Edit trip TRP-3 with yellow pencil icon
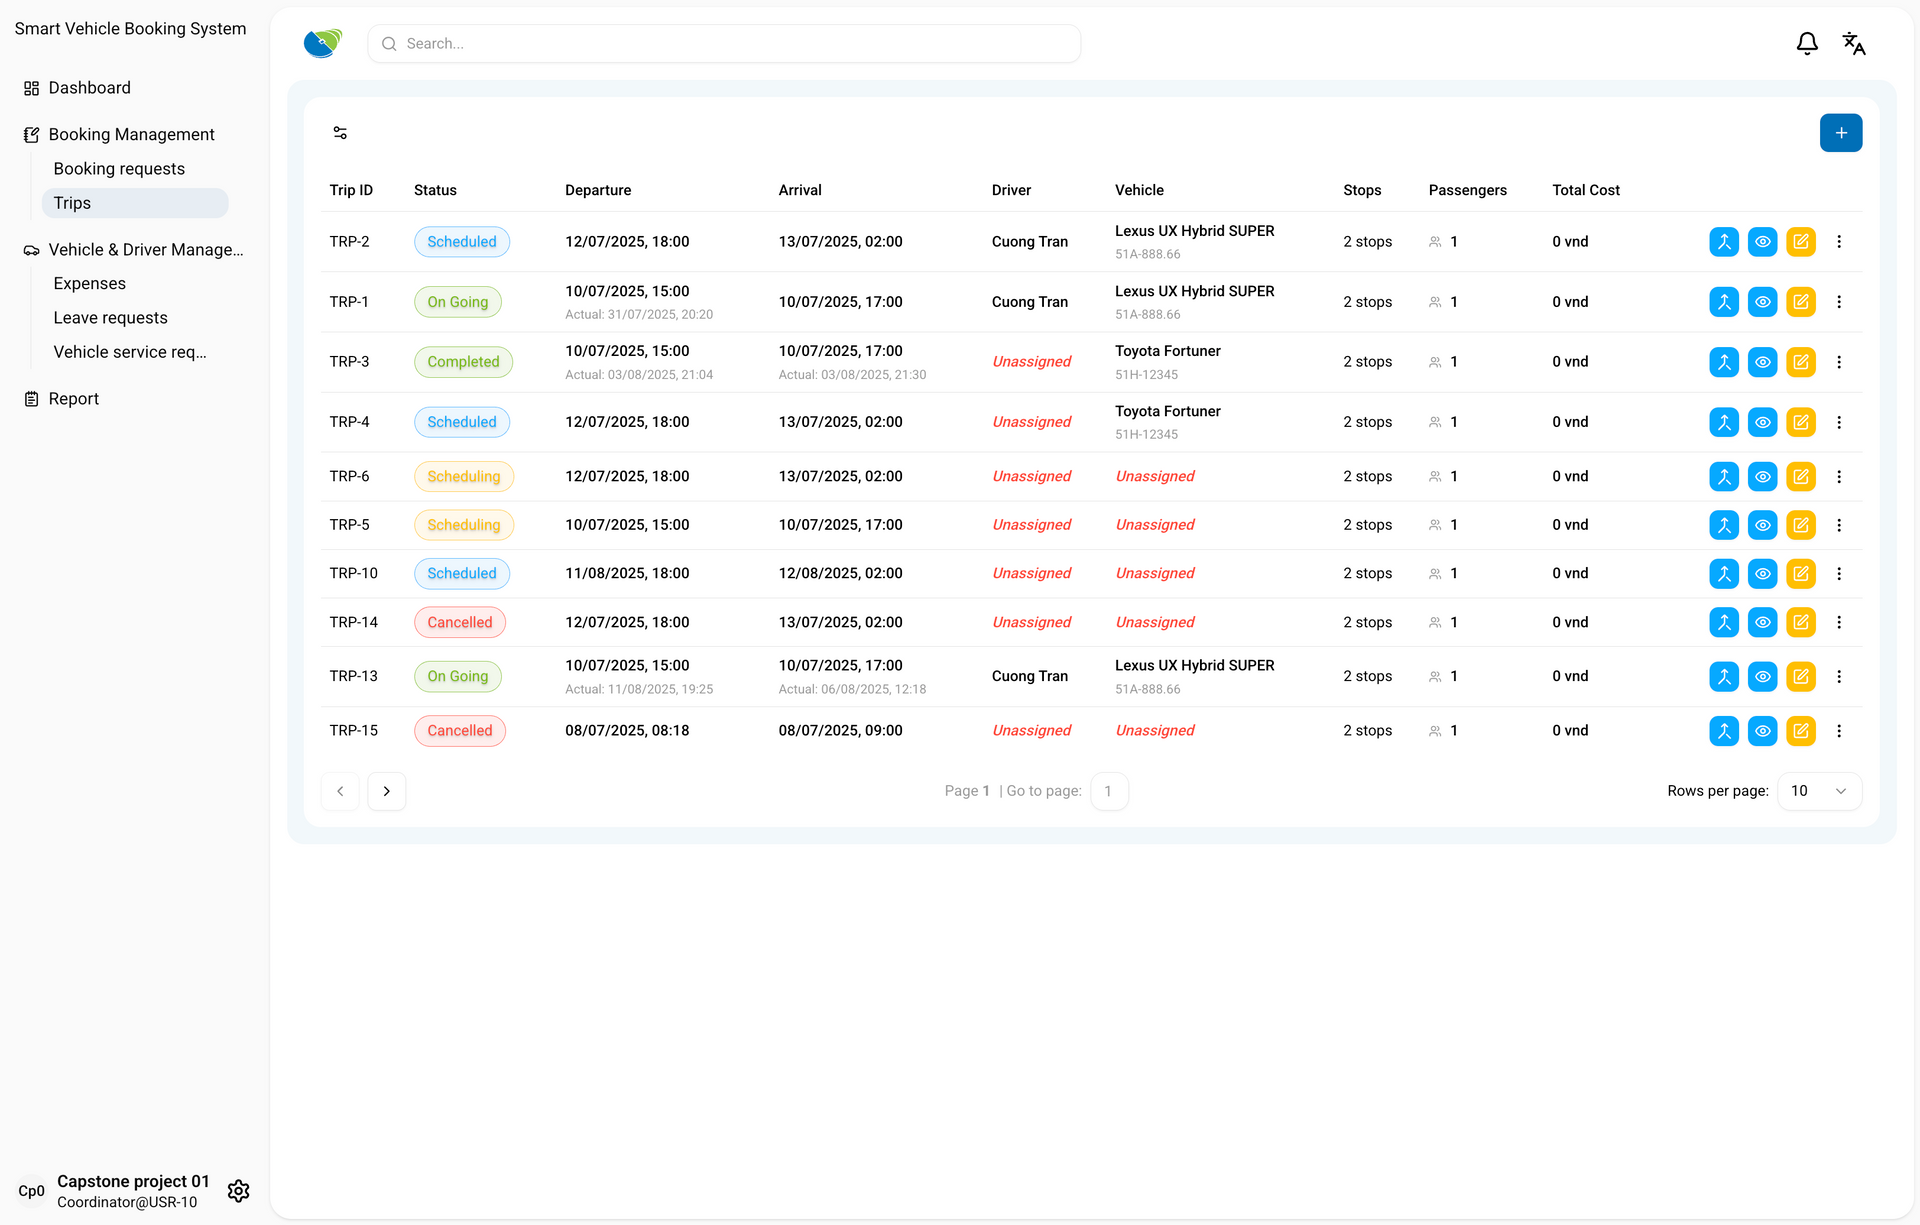 [1800, 362]
